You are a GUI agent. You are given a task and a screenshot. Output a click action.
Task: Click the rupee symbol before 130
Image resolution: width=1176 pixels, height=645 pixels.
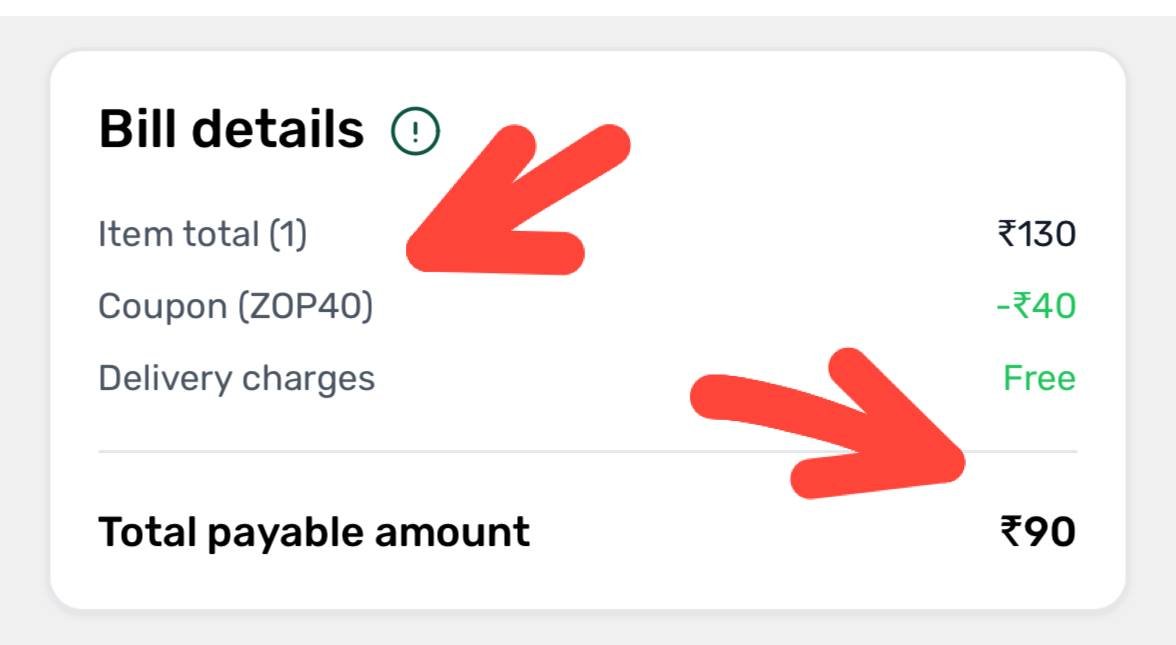point(1006,233)
